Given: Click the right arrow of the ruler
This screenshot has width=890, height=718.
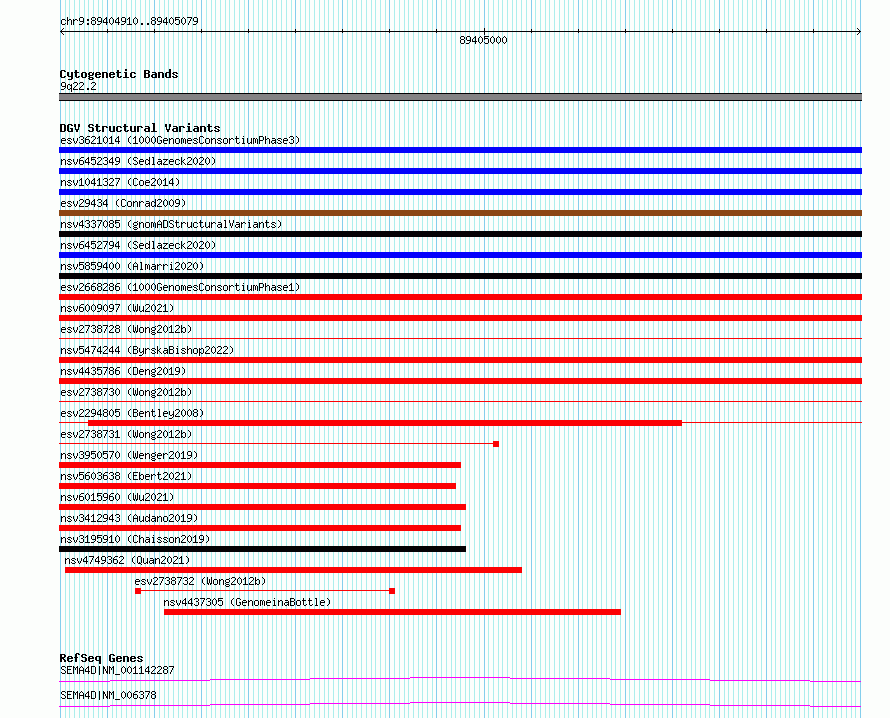Looking at the screenshot, I should (x=859, y=32).
